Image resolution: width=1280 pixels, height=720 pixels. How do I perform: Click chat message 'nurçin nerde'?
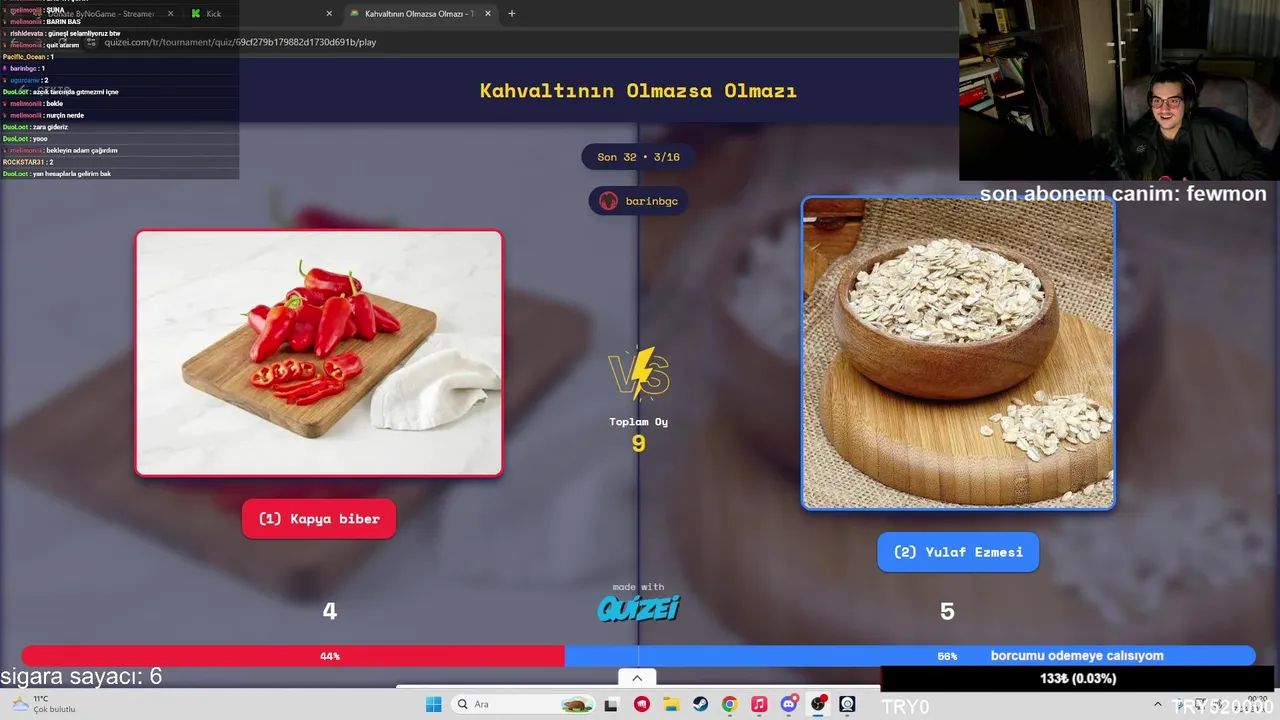[65, 115]
